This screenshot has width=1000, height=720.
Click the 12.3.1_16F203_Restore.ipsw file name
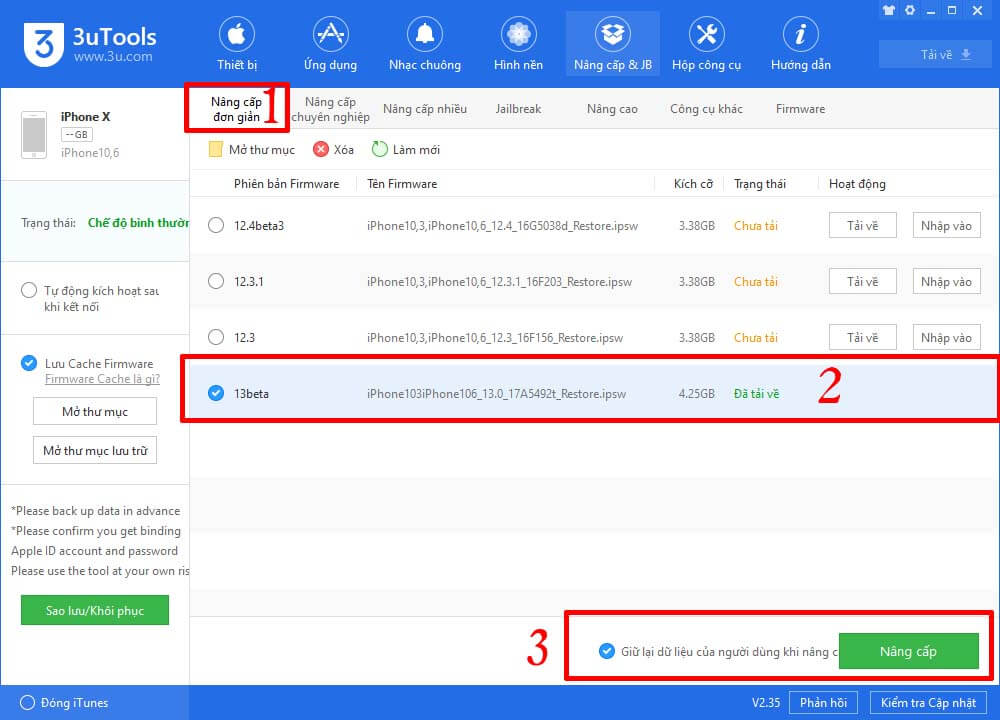click(499, 282)
